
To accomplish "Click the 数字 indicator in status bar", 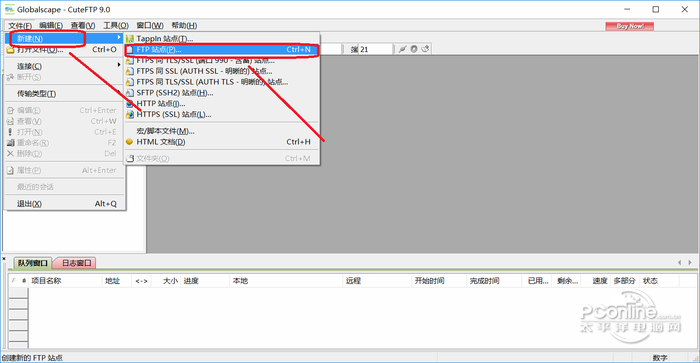I will 660,358.
